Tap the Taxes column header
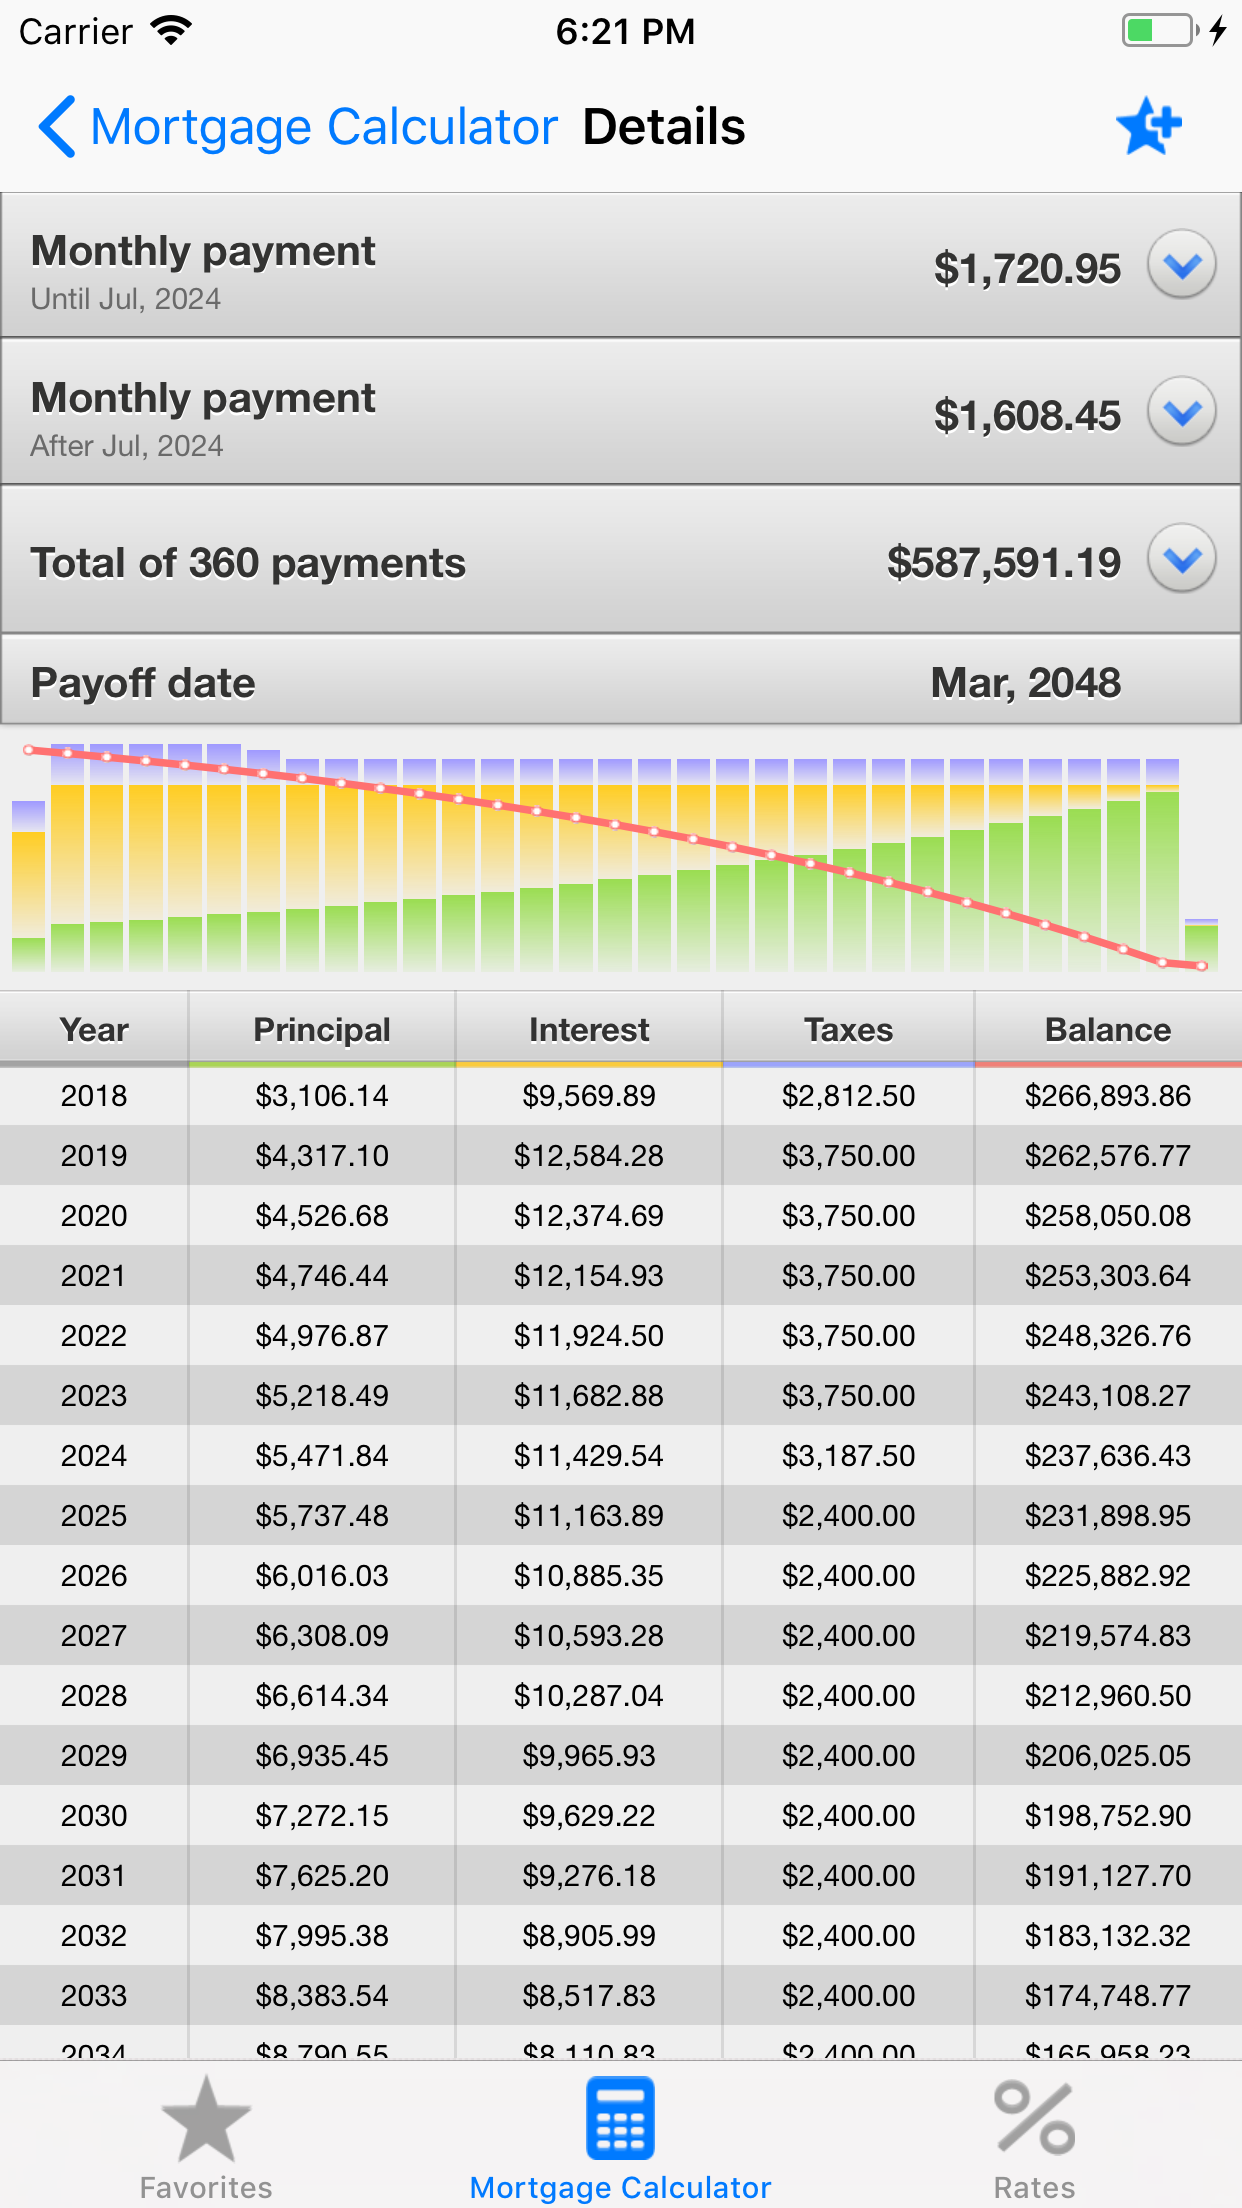The image size is (1242, 2208). coord(848,1030)
